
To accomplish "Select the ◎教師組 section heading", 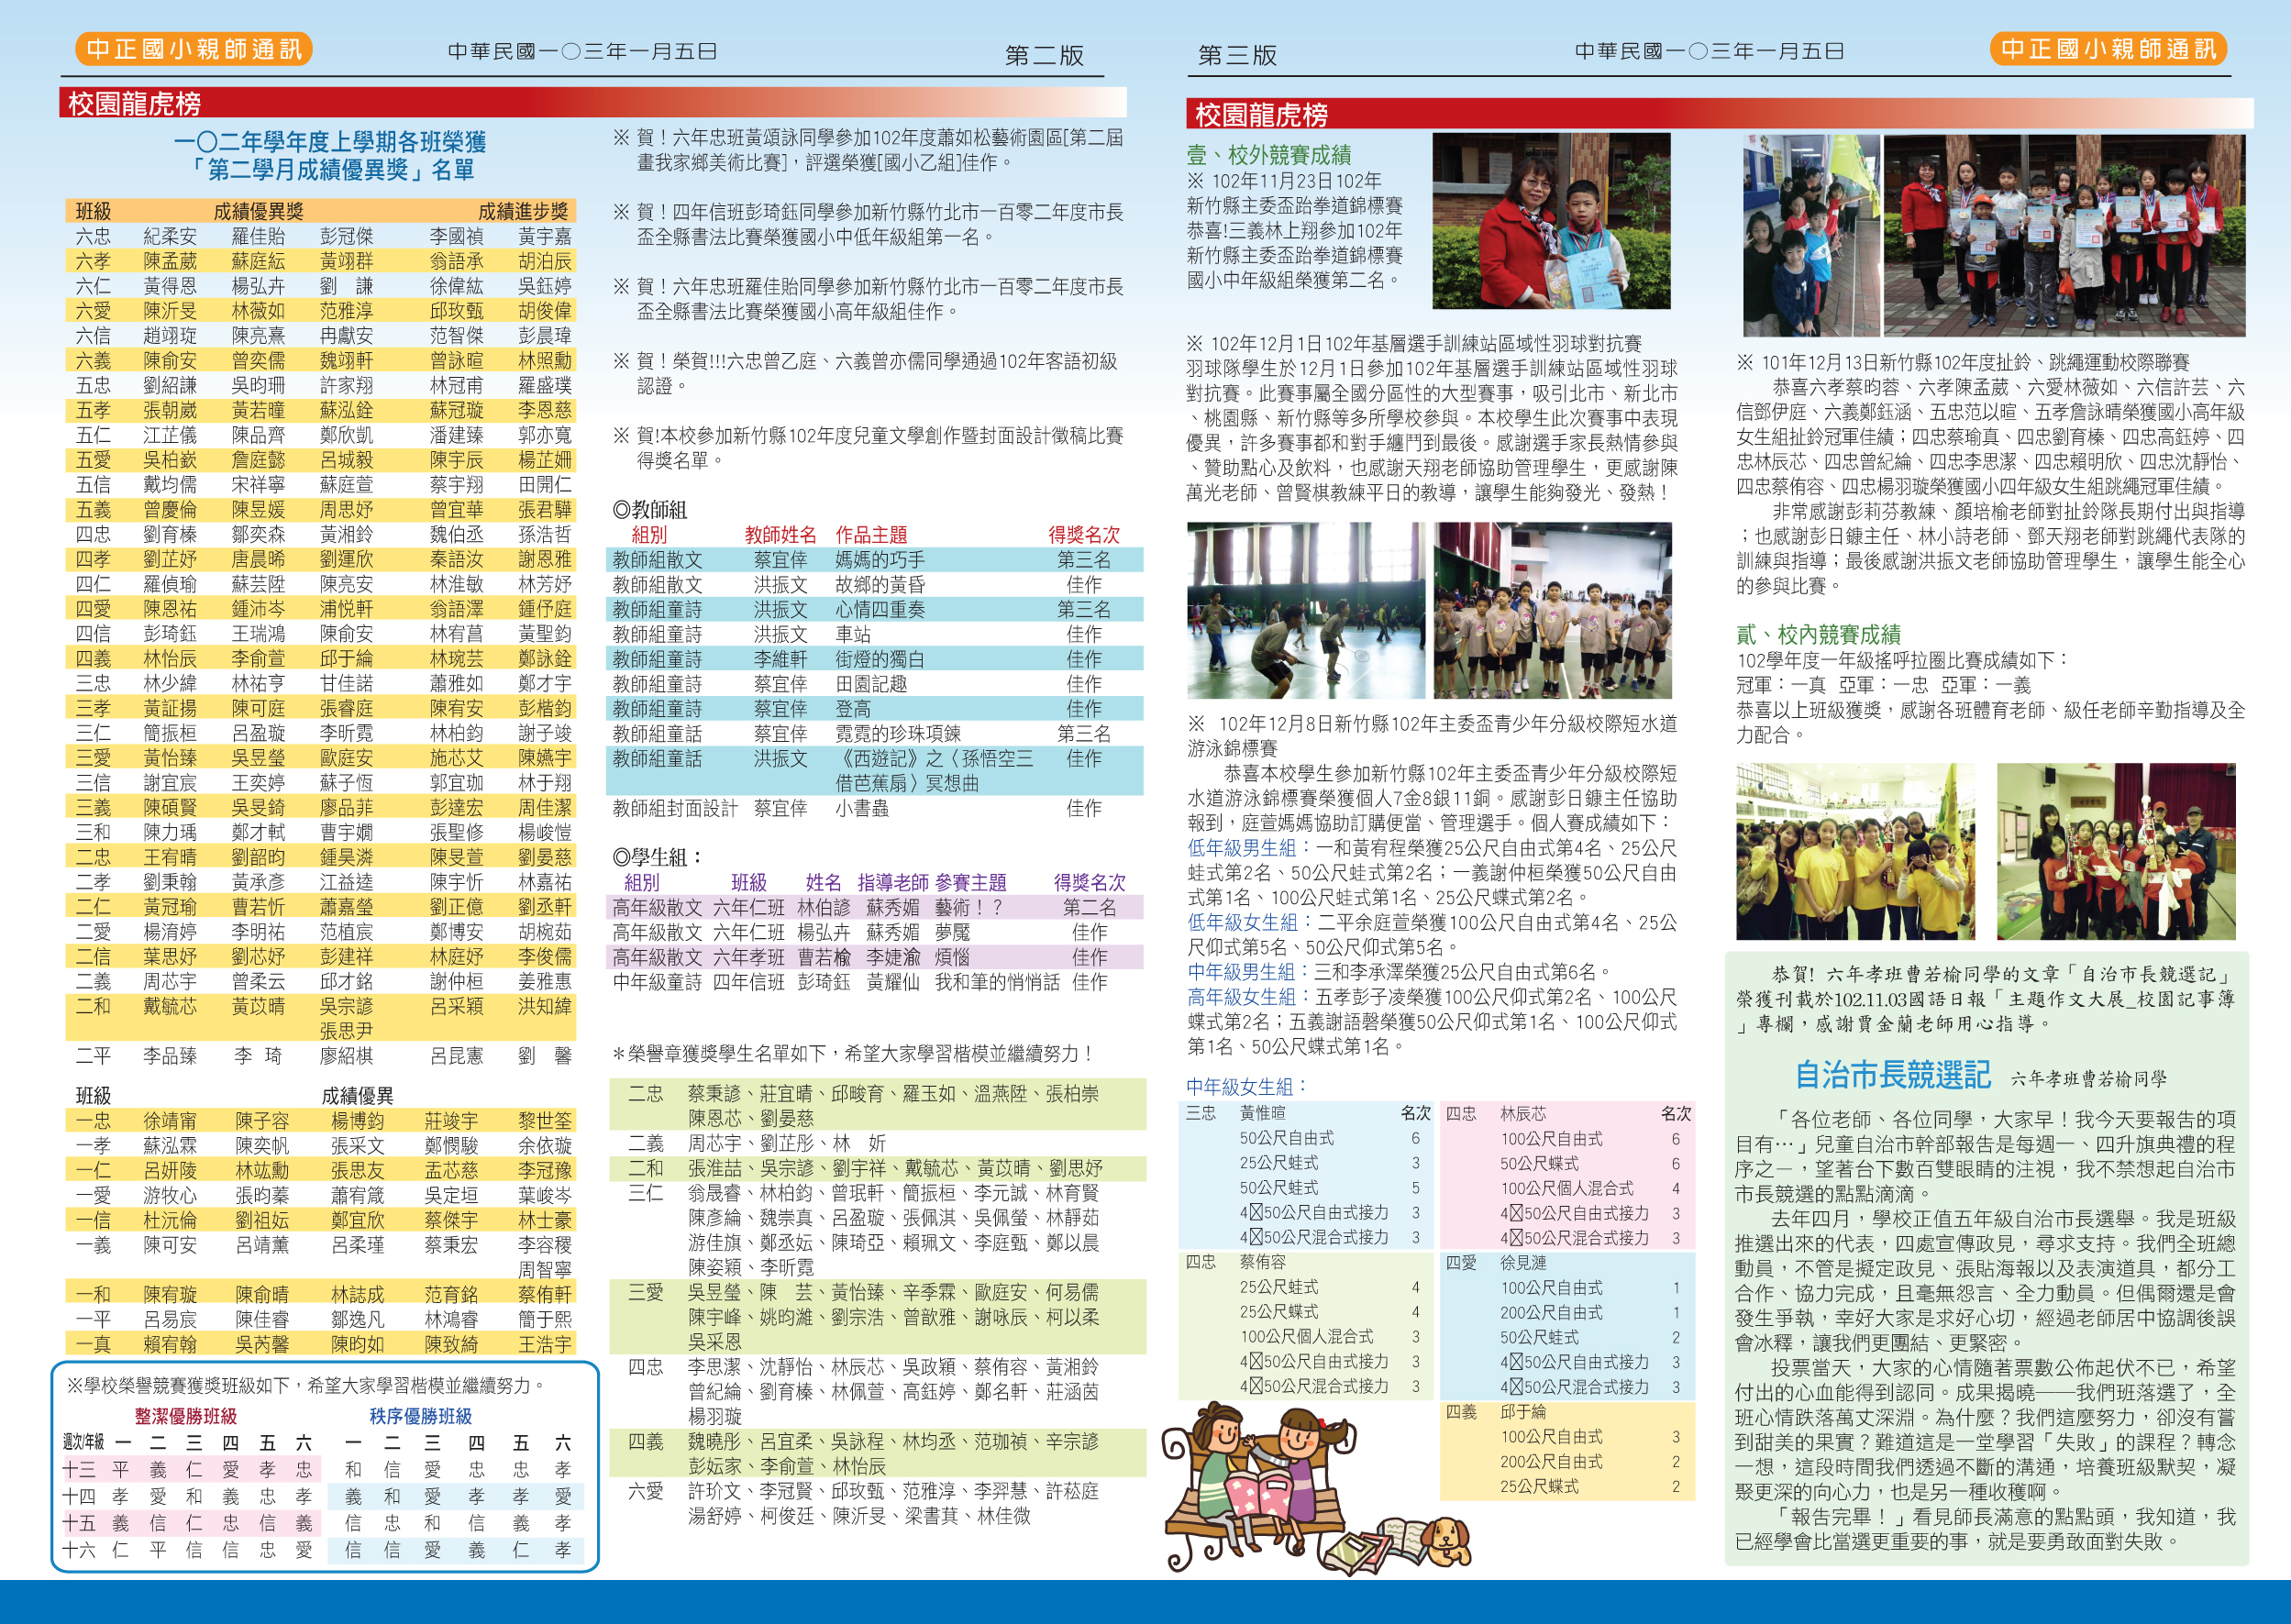I will click(650, 510).
